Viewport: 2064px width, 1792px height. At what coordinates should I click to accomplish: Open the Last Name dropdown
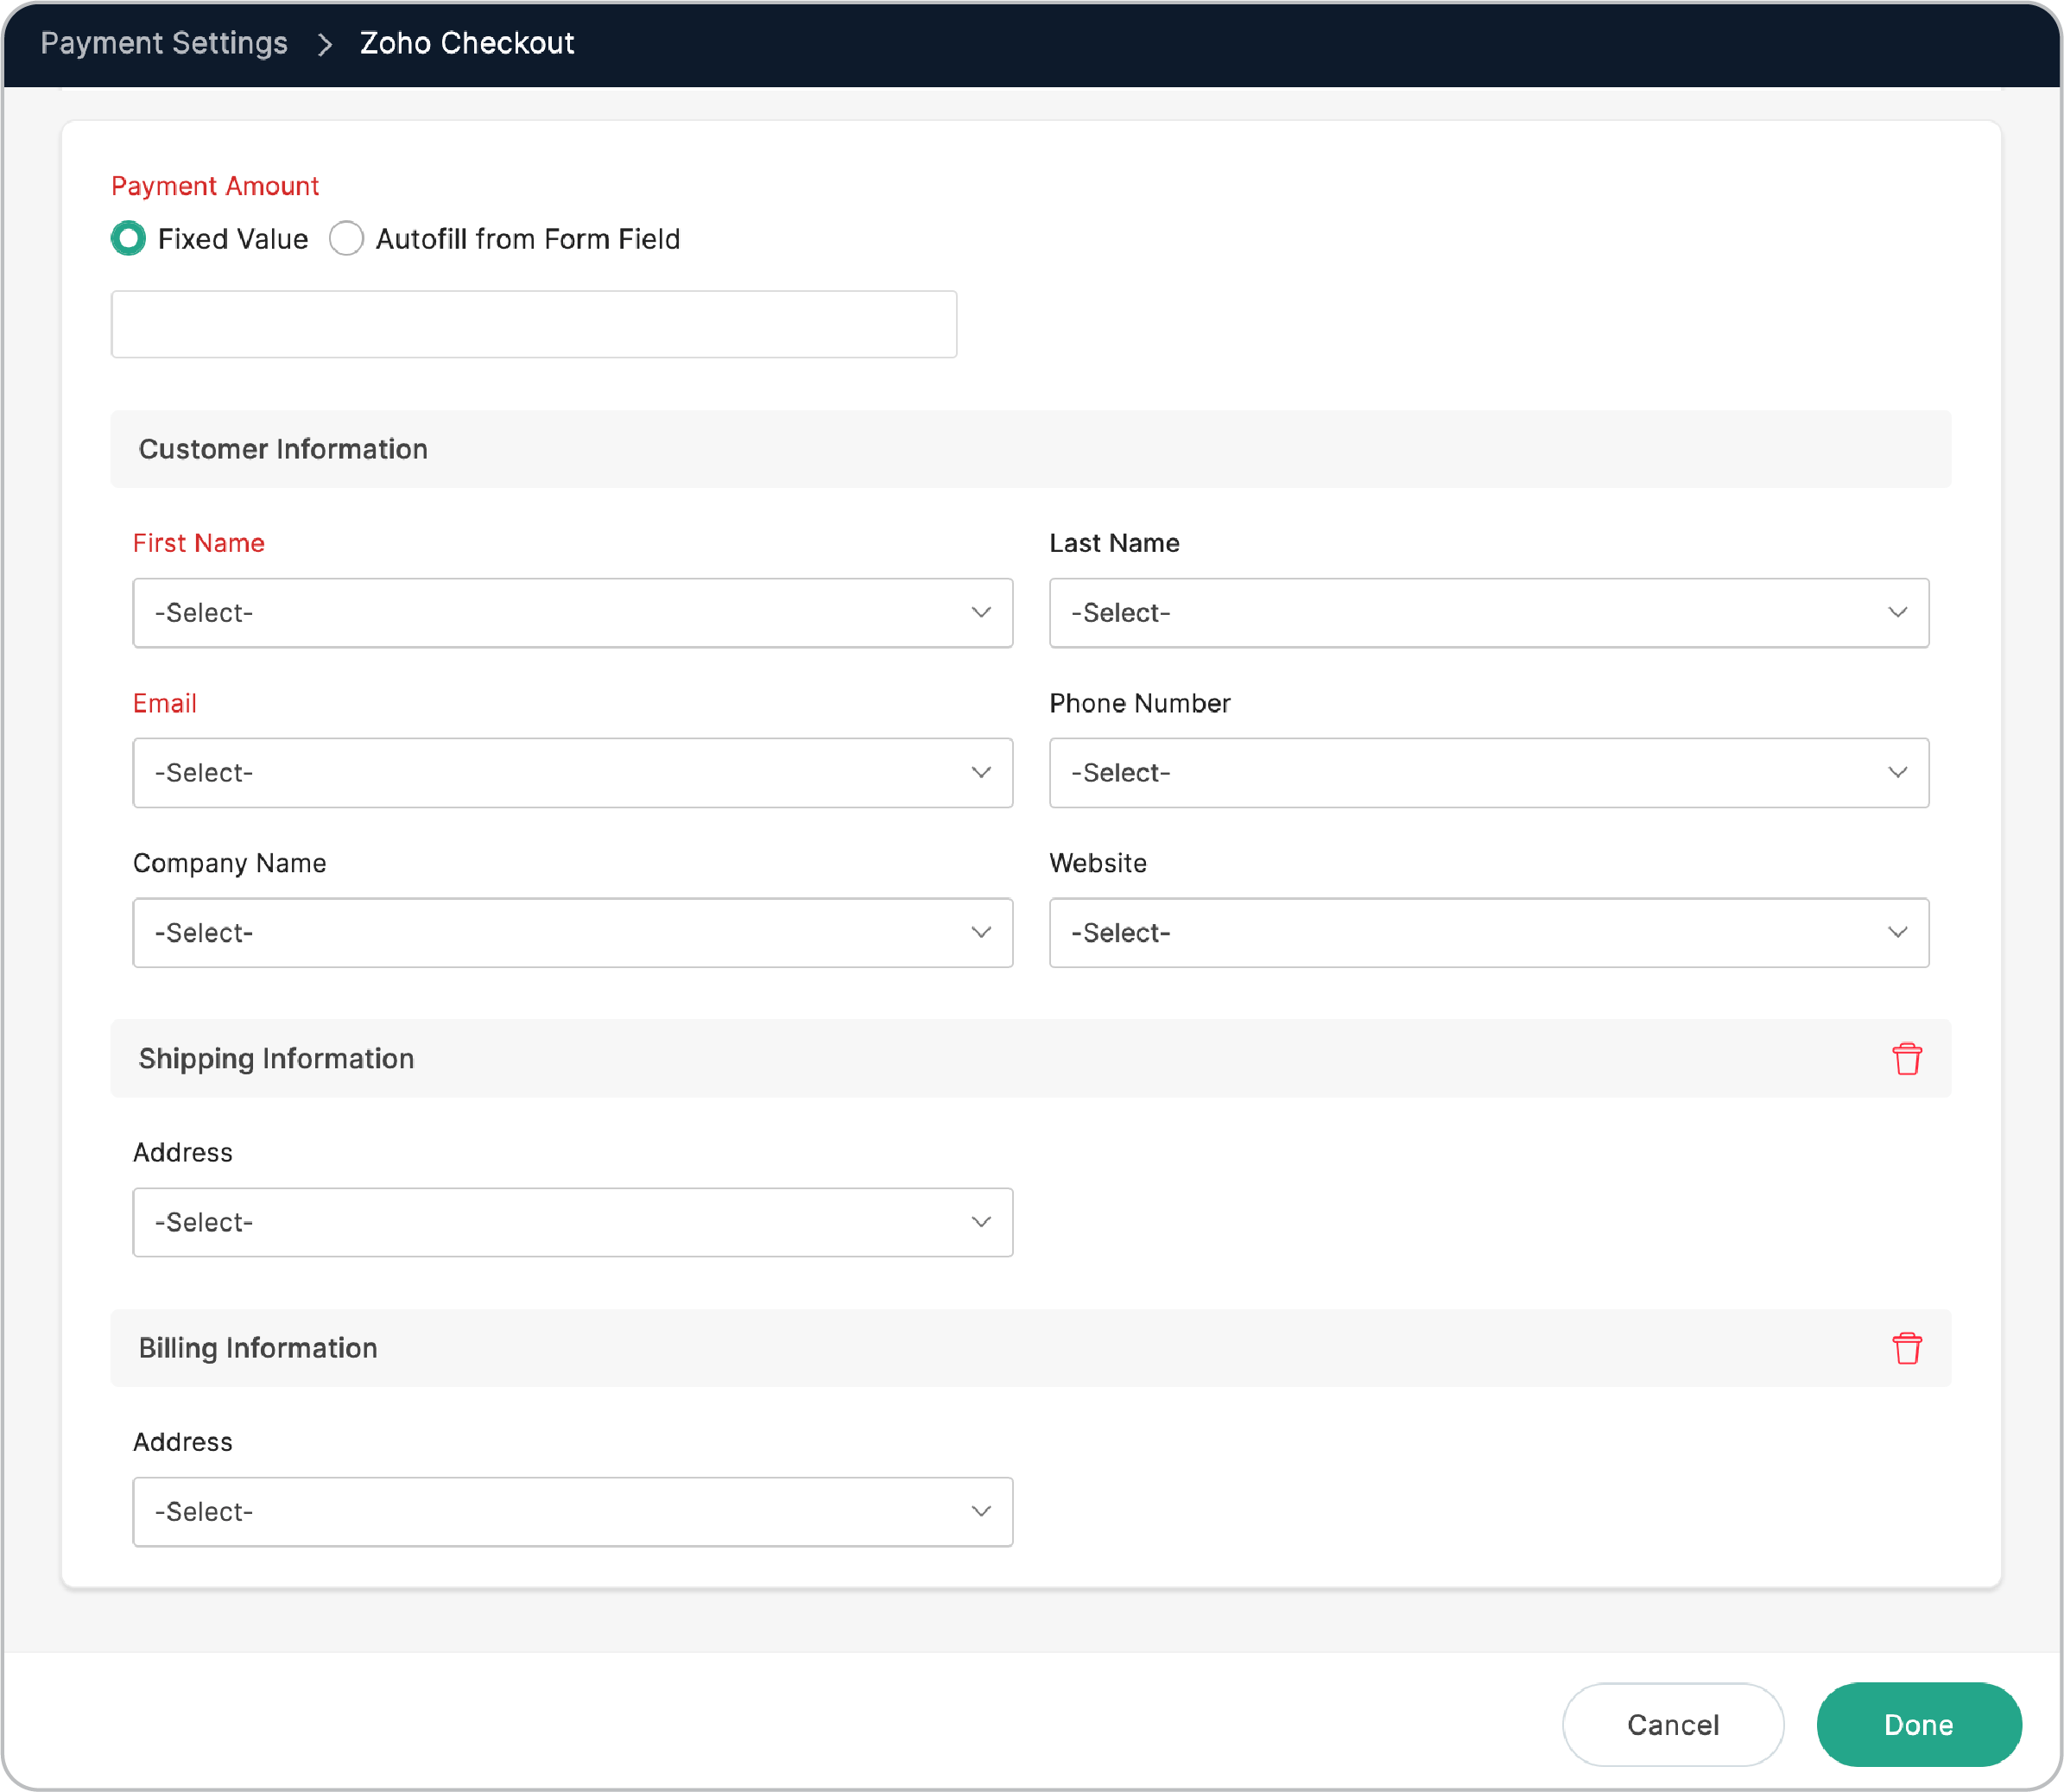coord(1488,613)
